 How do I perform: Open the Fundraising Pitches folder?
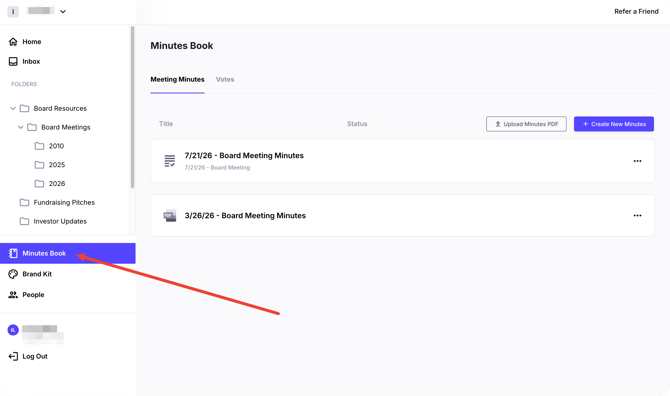64,202
